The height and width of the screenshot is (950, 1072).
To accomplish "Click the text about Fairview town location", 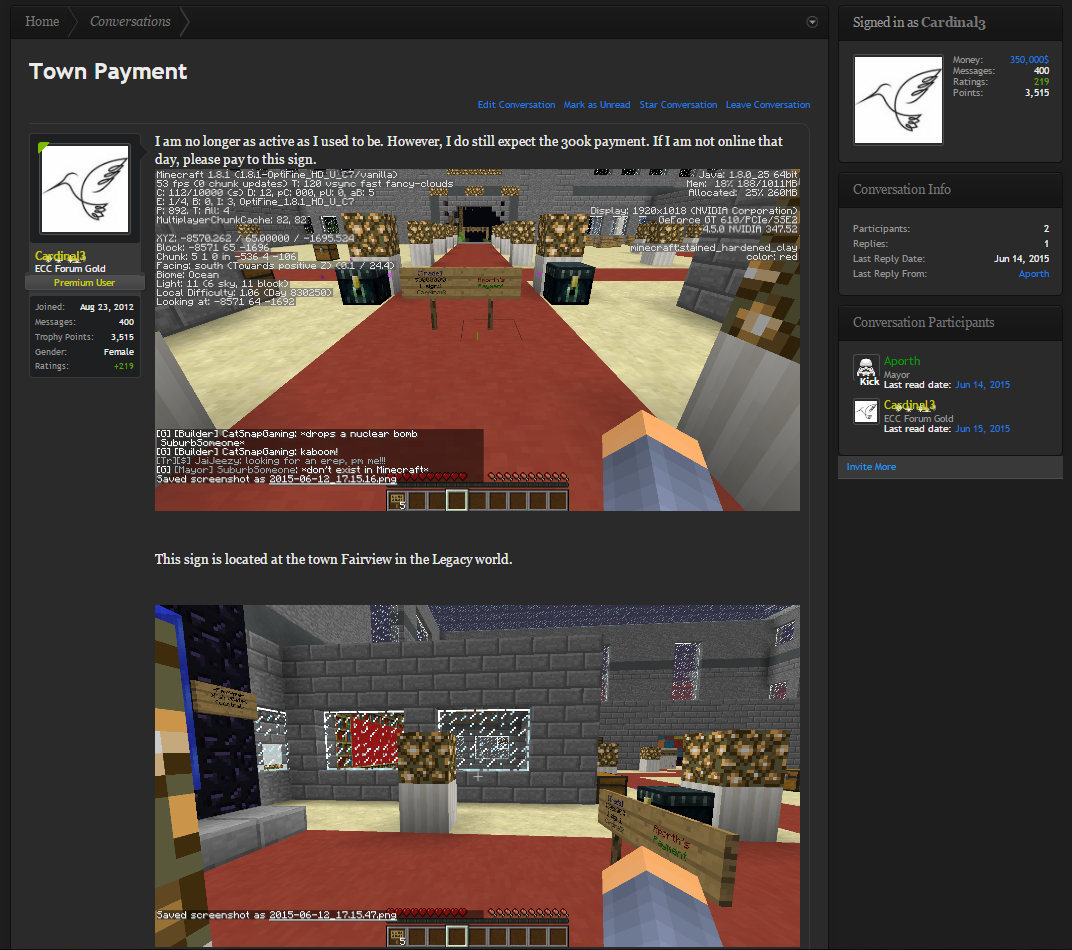I will [x=333, y=559].
